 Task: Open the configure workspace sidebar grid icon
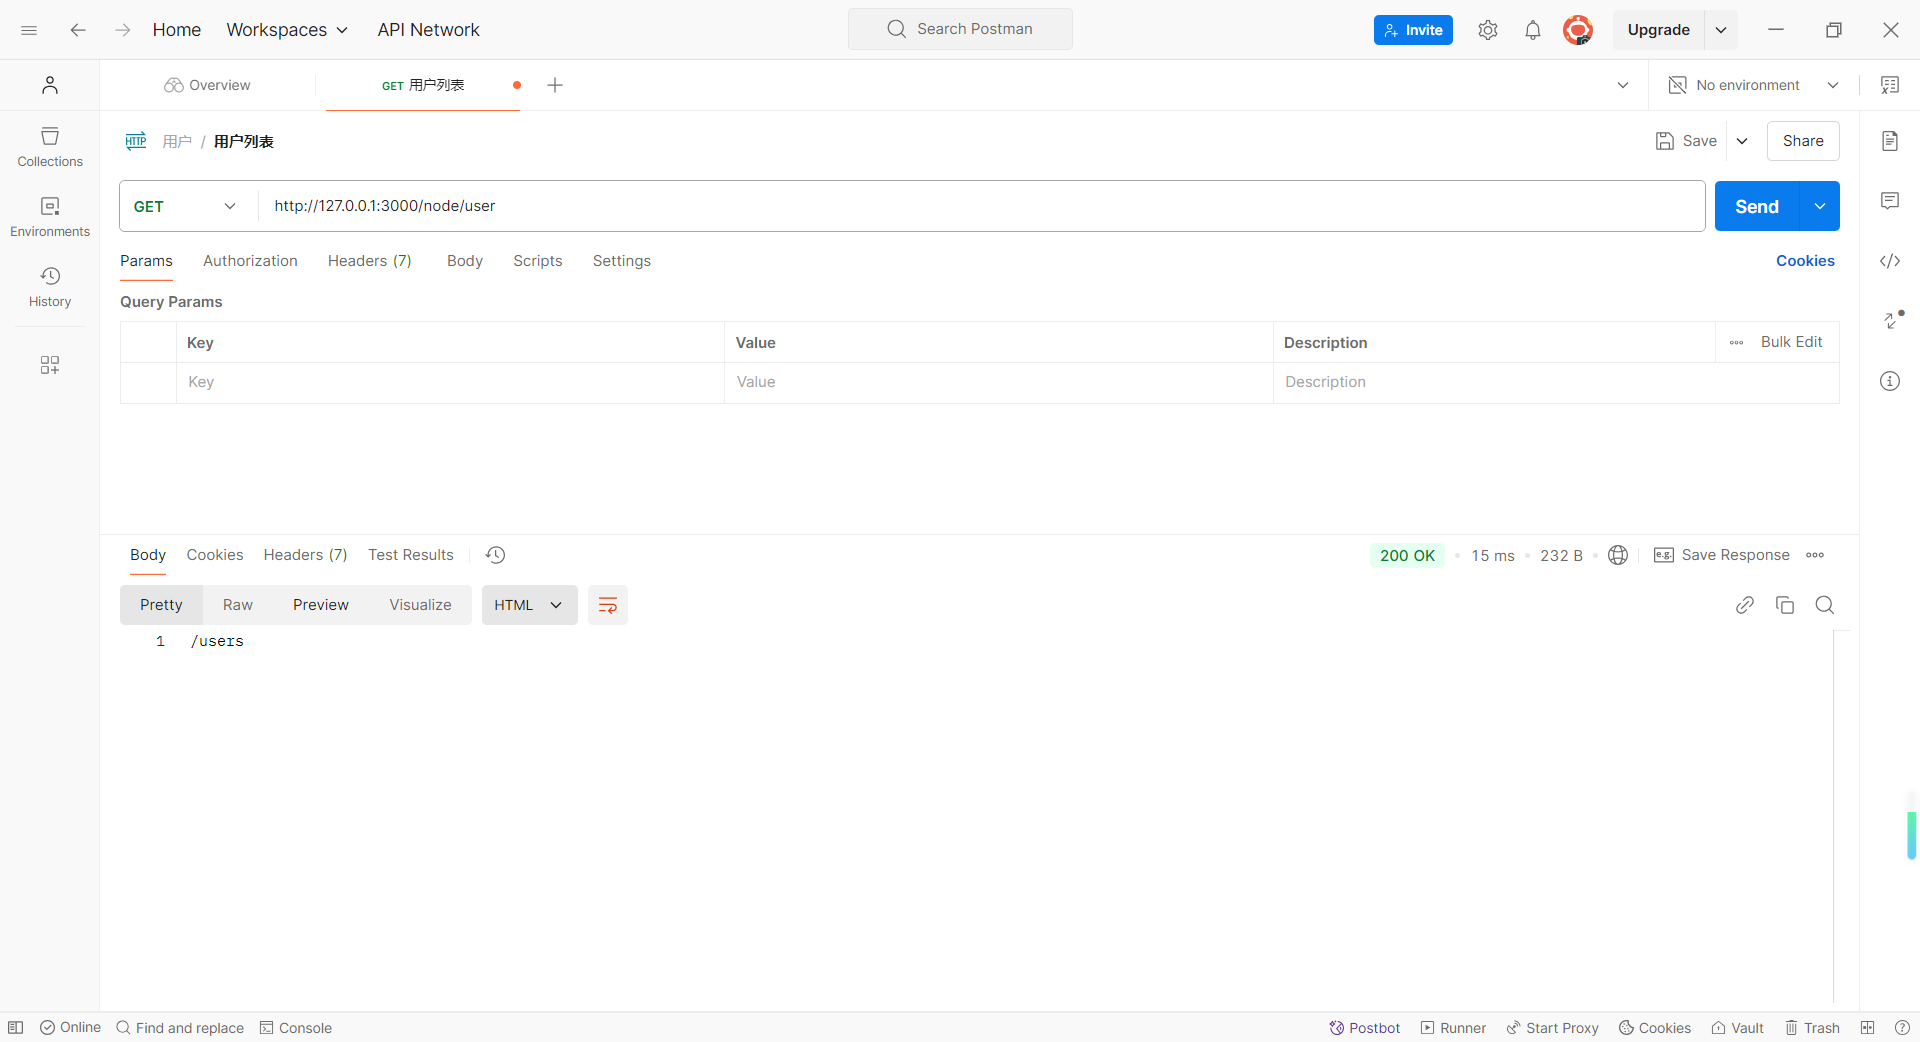50,365
